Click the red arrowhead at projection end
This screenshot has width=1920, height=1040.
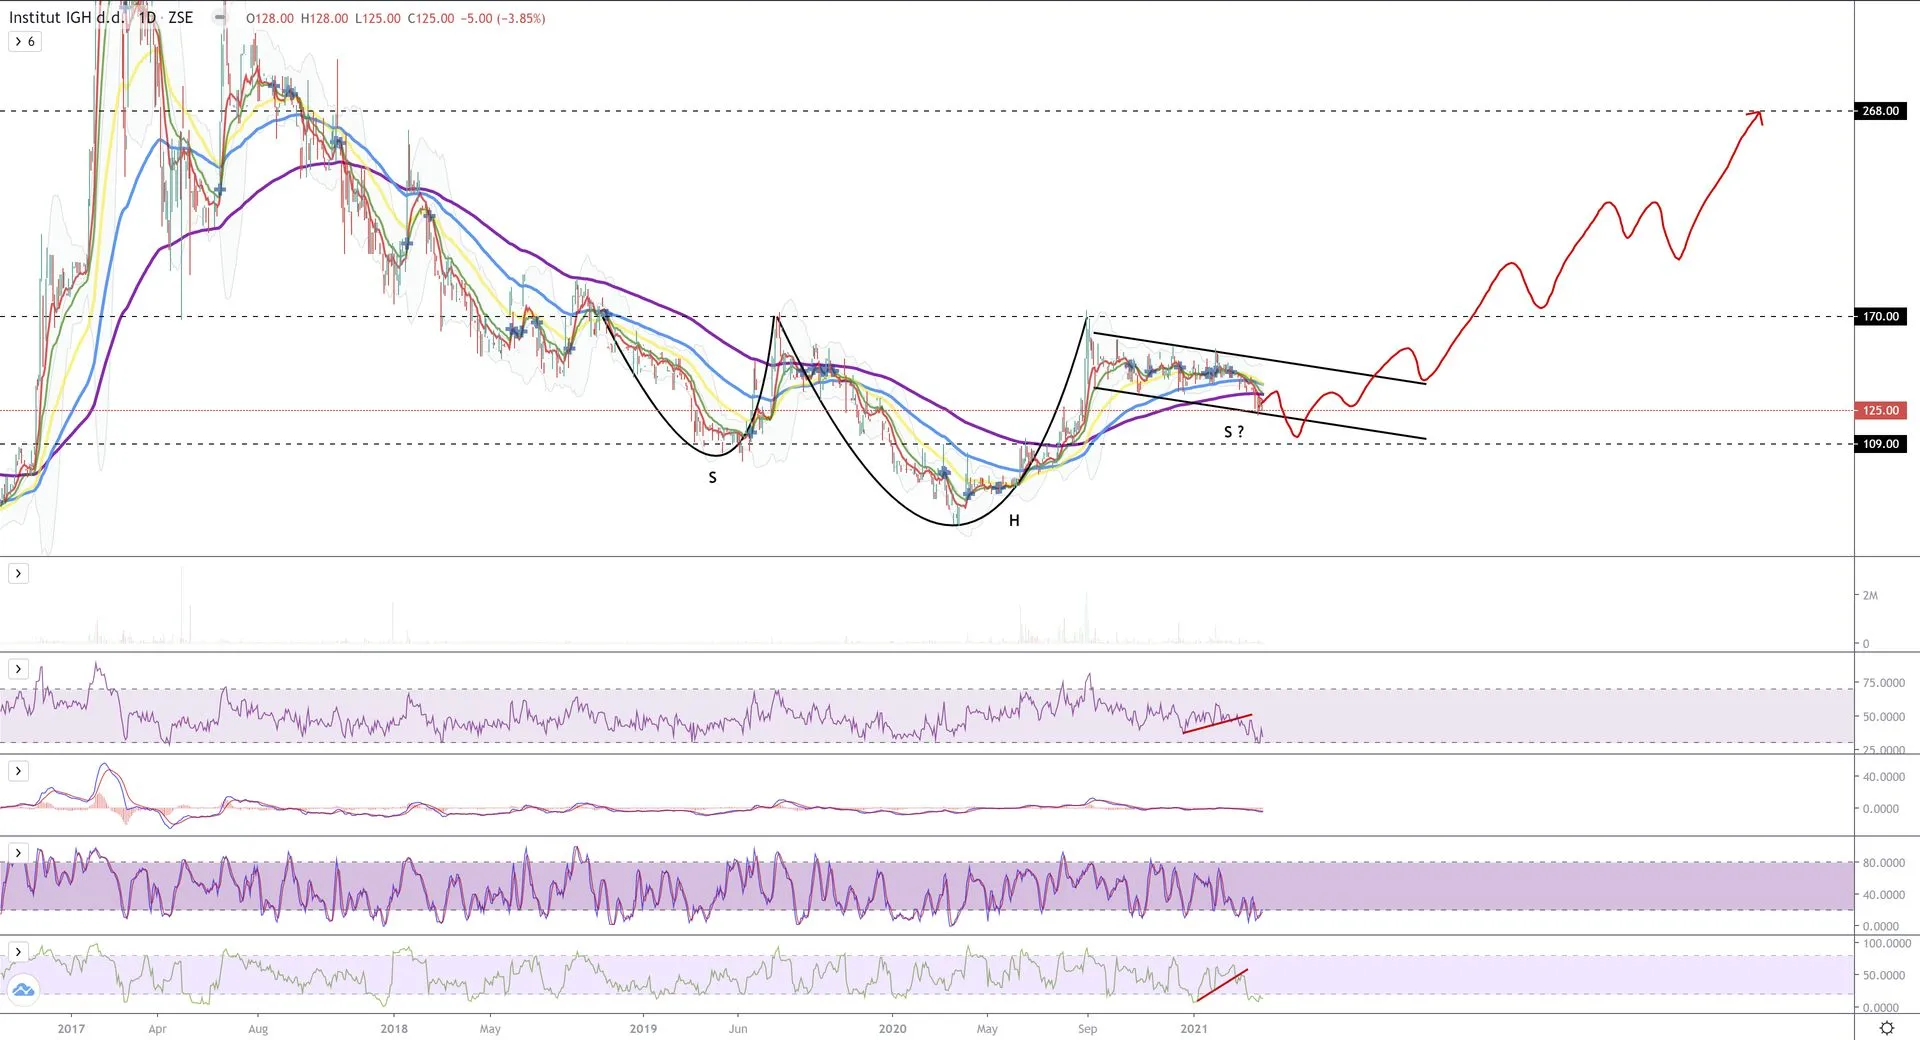(x=1758, y=114)
